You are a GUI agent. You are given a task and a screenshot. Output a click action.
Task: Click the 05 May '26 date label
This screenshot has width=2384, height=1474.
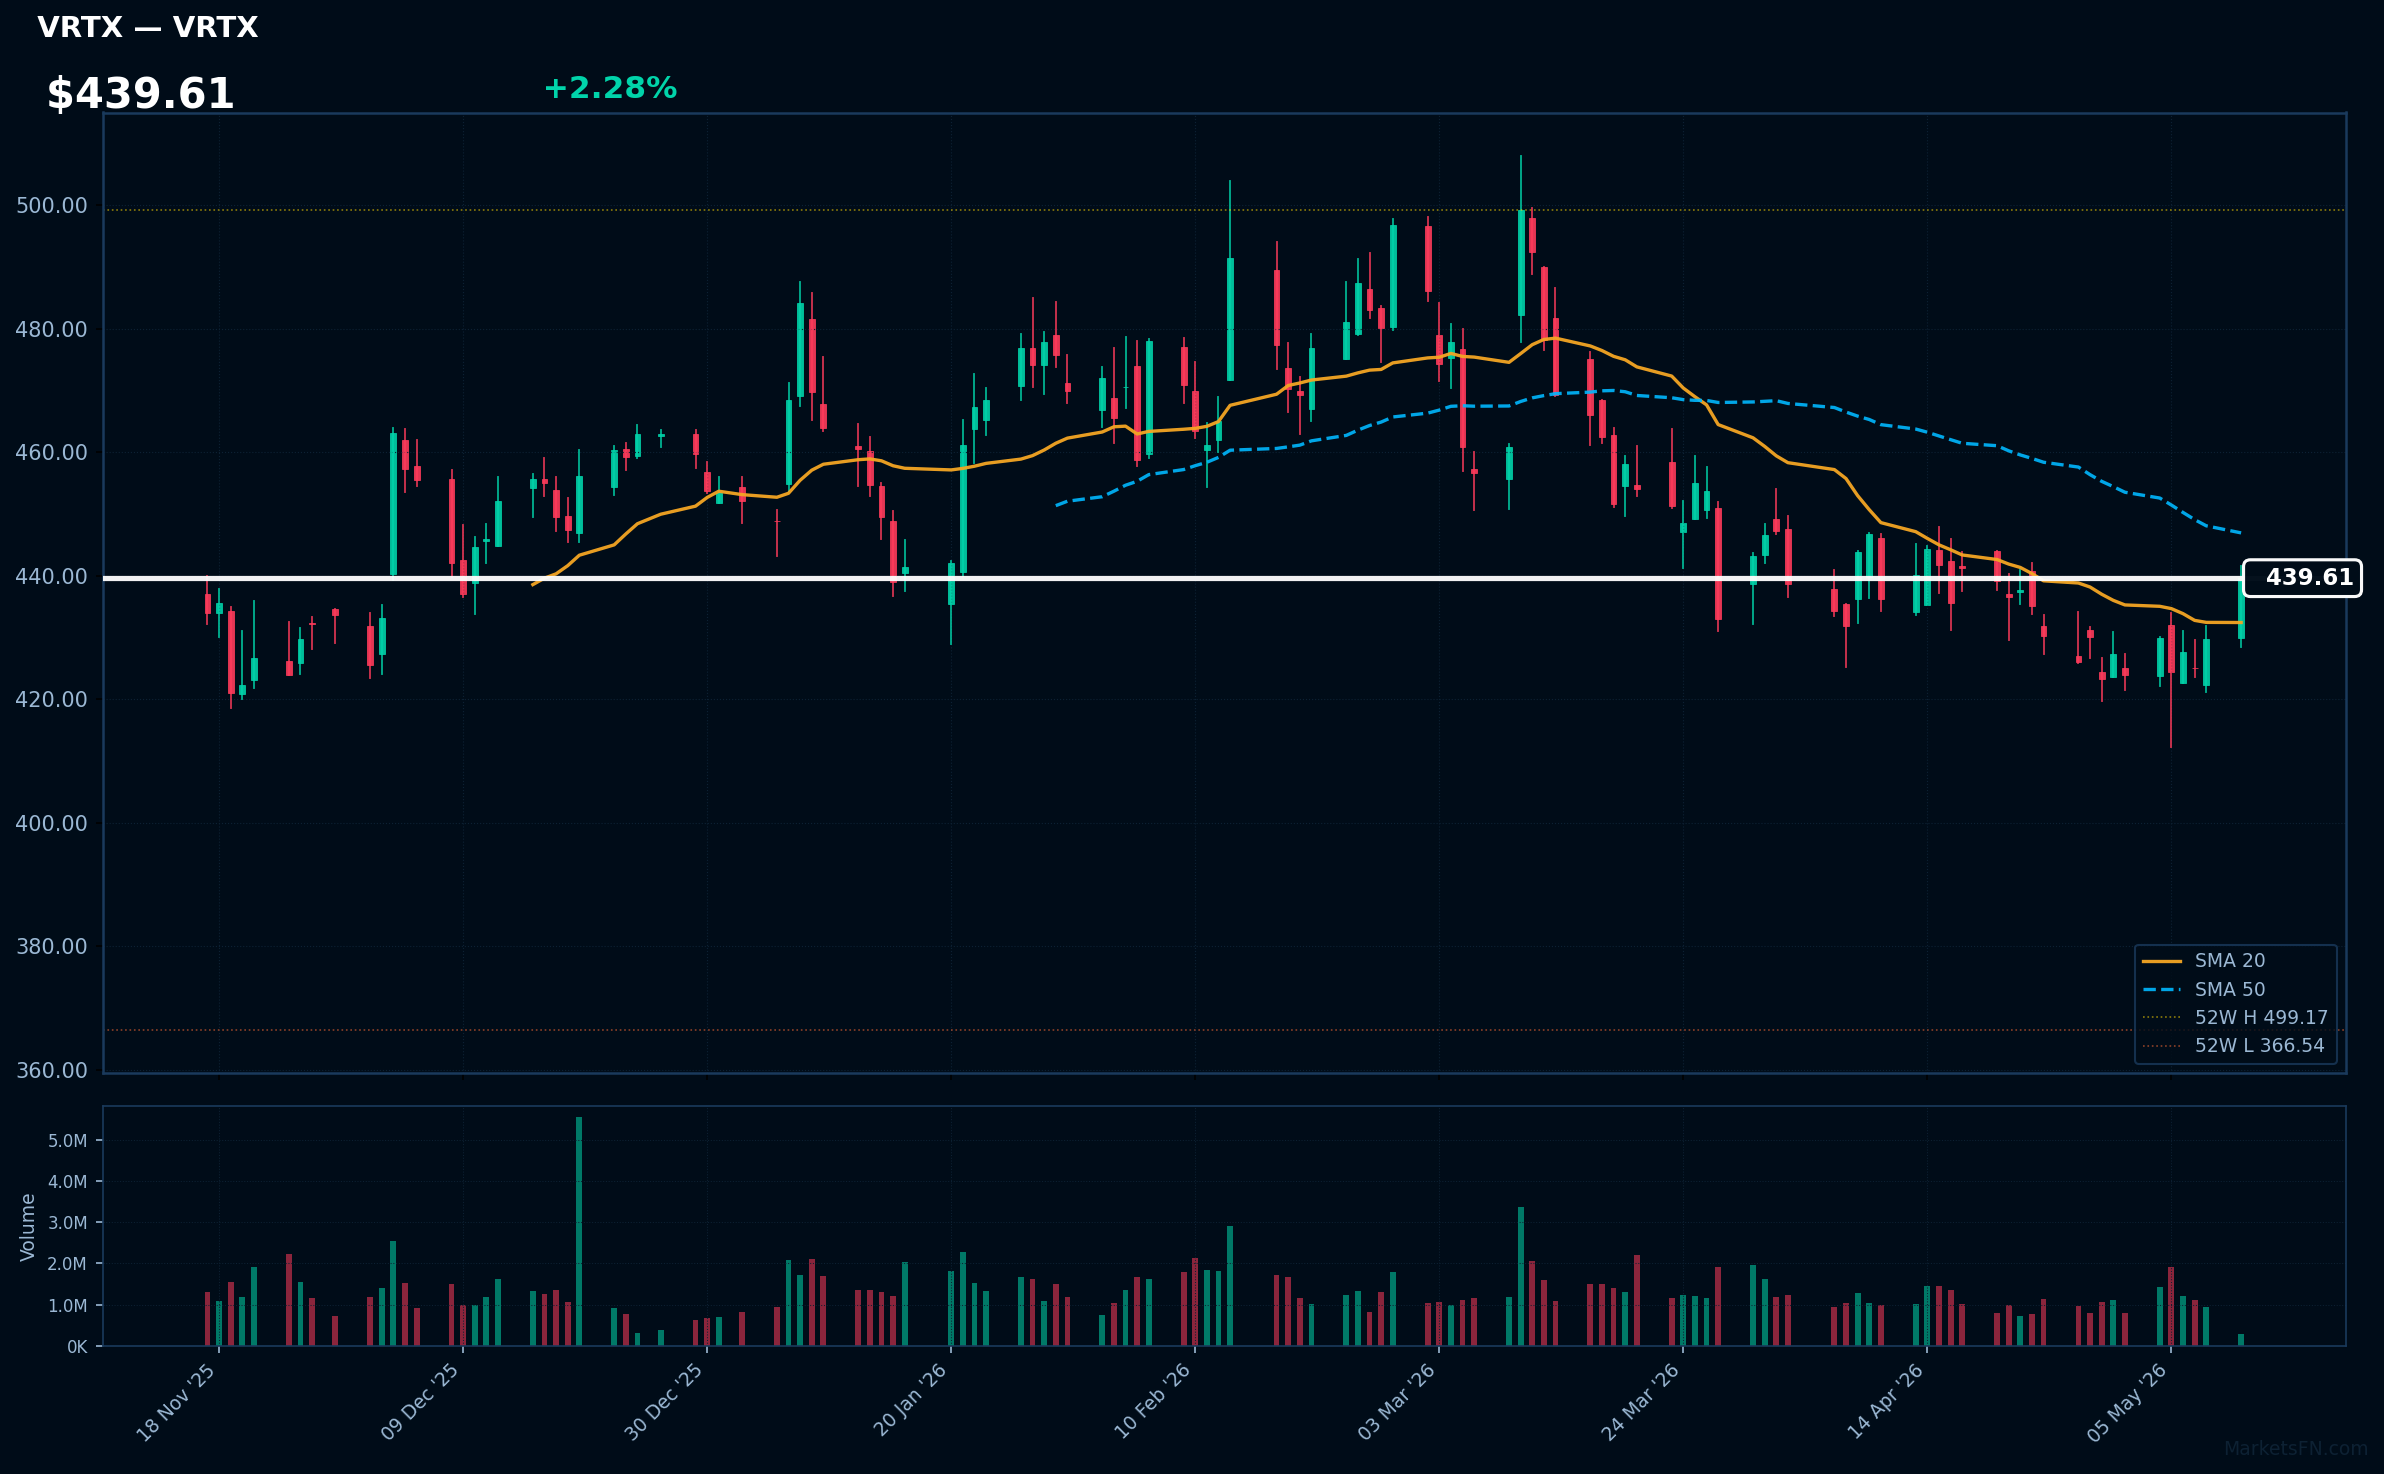click(2127, 1402)
